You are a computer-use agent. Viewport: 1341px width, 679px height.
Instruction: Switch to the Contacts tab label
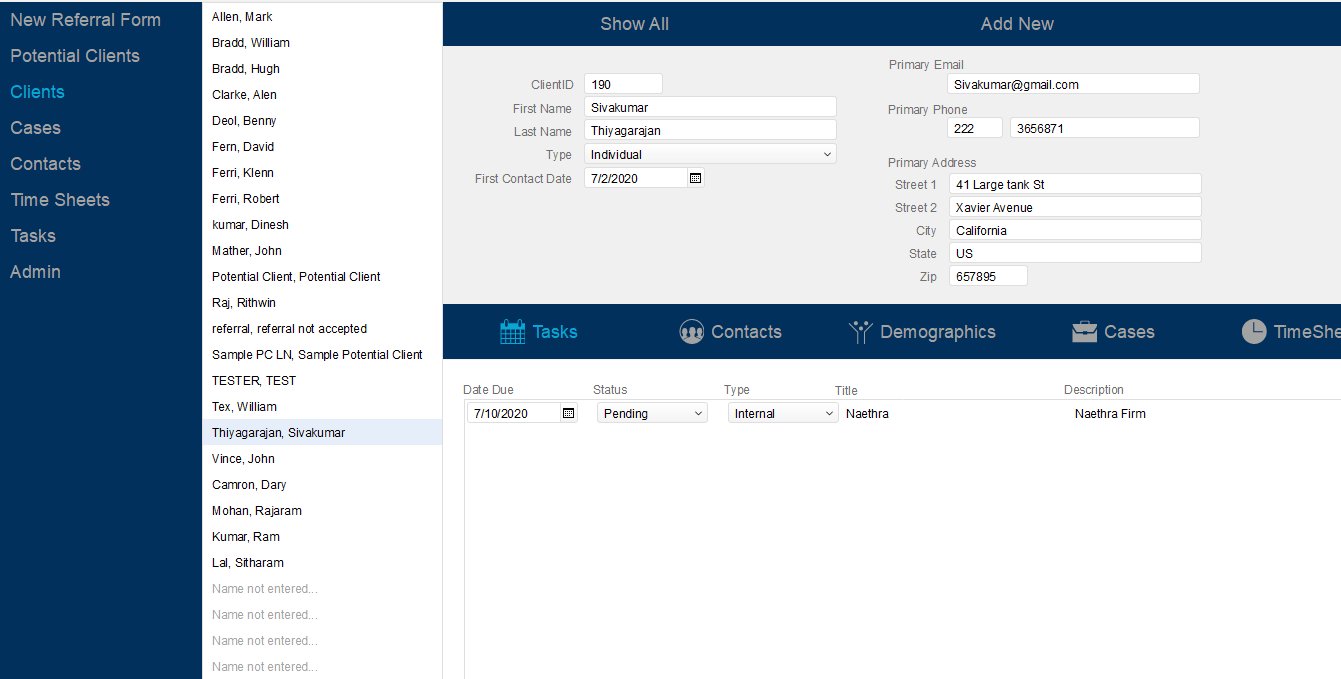click(746, 332)
